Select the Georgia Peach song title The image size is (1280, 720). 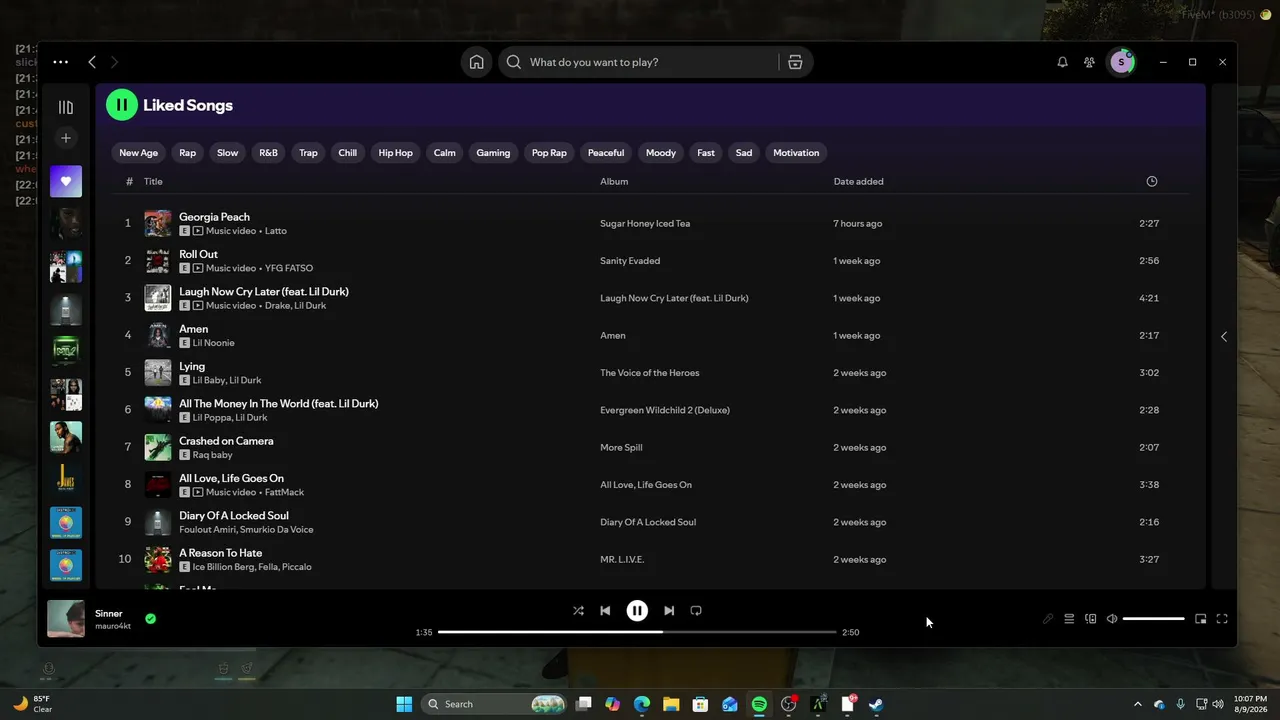click(214, 217)
